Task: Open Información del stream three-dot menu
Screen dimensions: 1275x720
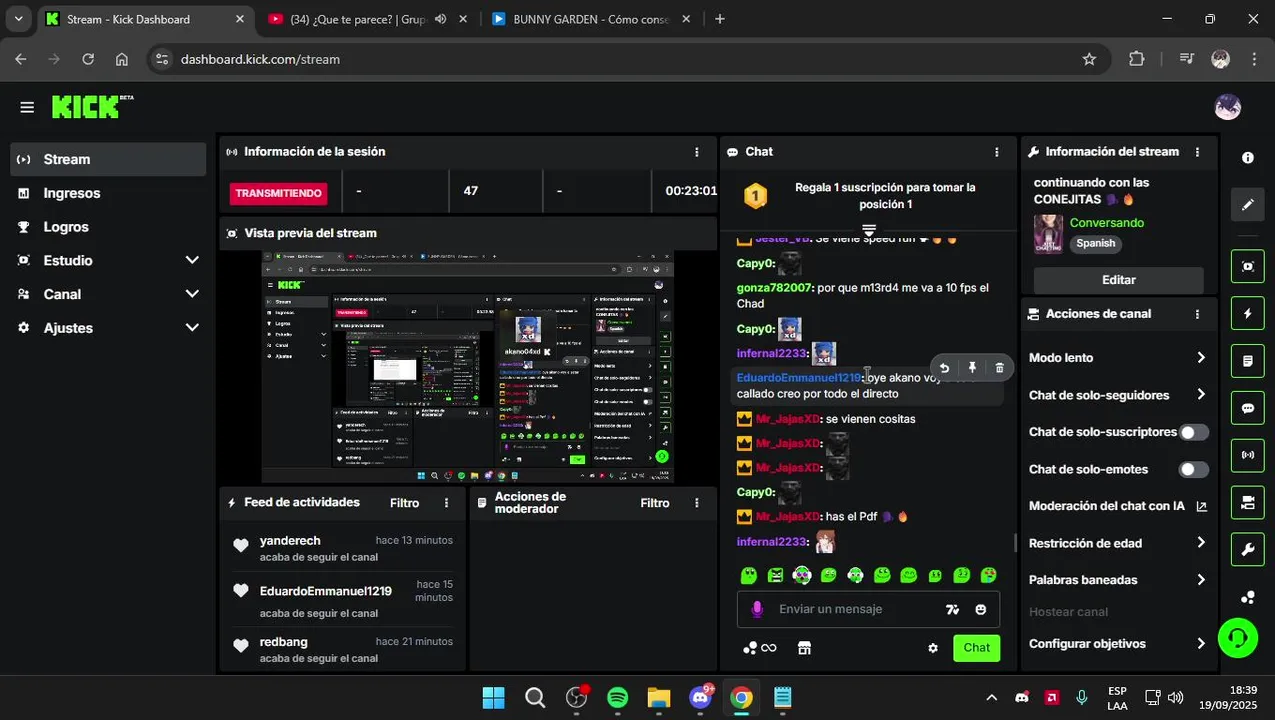Action: [x=1198, y=152]
